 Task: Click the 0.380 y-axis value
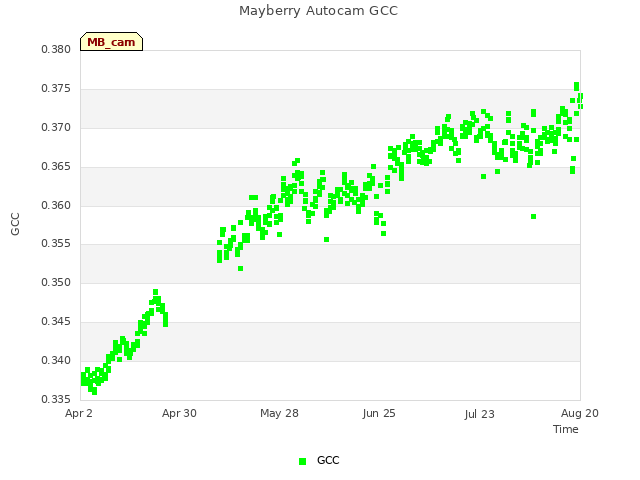click(56, 49)
